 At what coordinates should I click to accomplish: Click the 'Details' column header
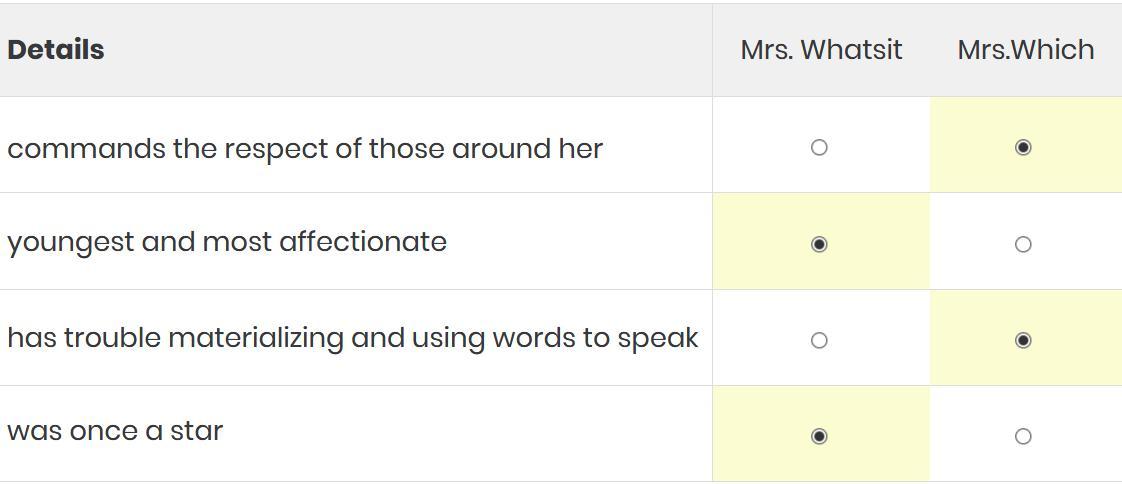click(x=56, y=49)
